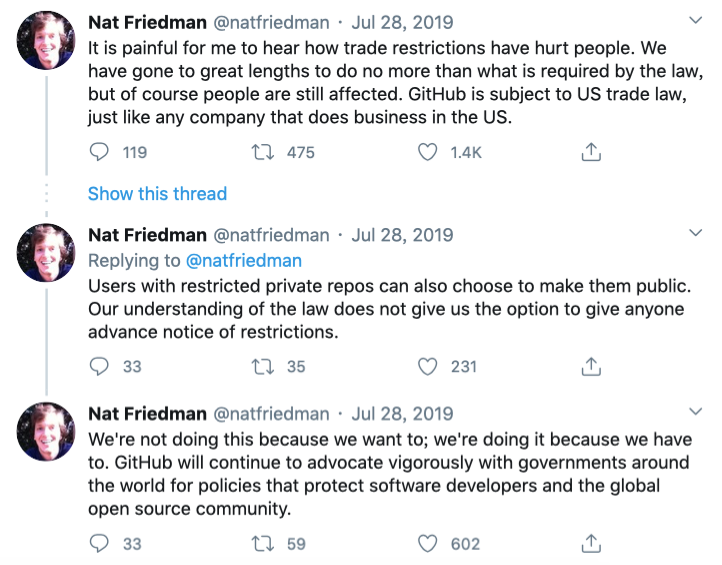
Task: Reply to the "We're not doing this" tweet
Action: (99, 544)
